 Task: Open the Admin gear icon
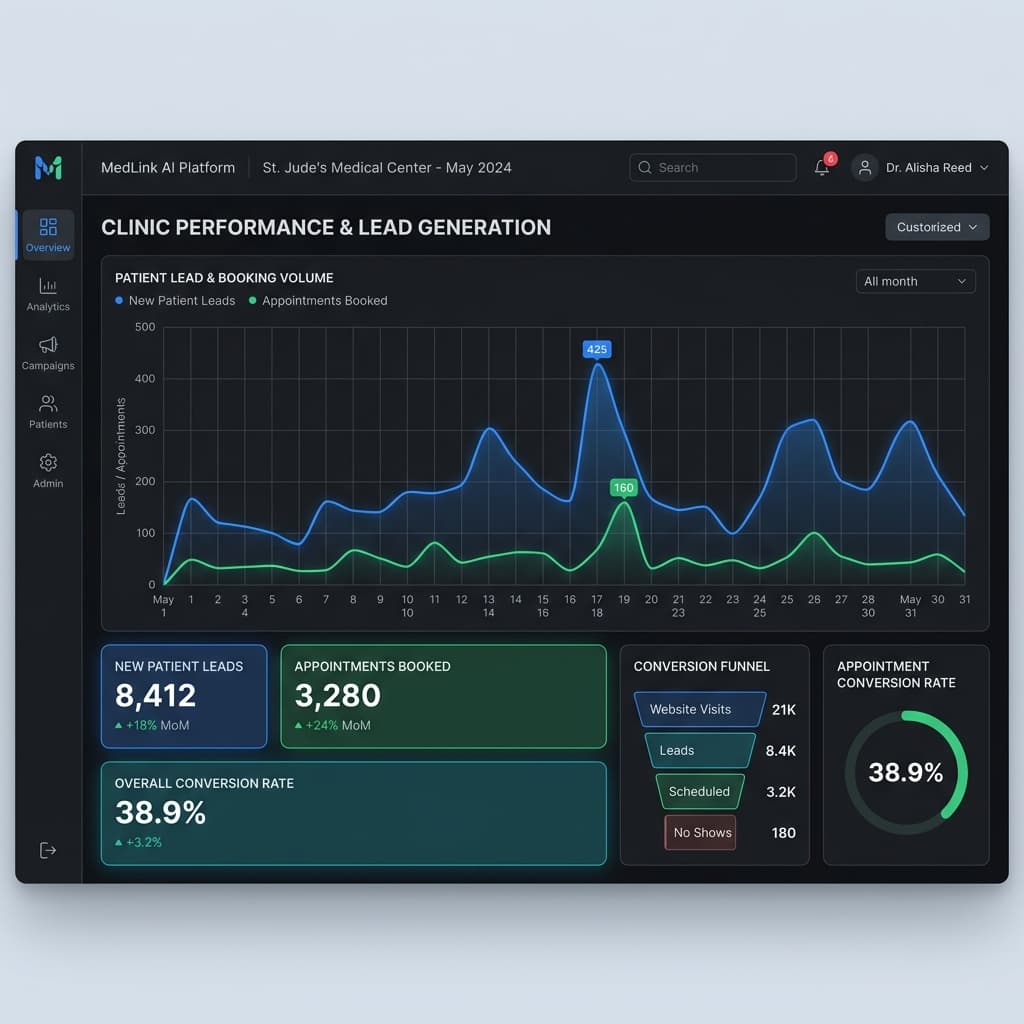click(48, 463)
